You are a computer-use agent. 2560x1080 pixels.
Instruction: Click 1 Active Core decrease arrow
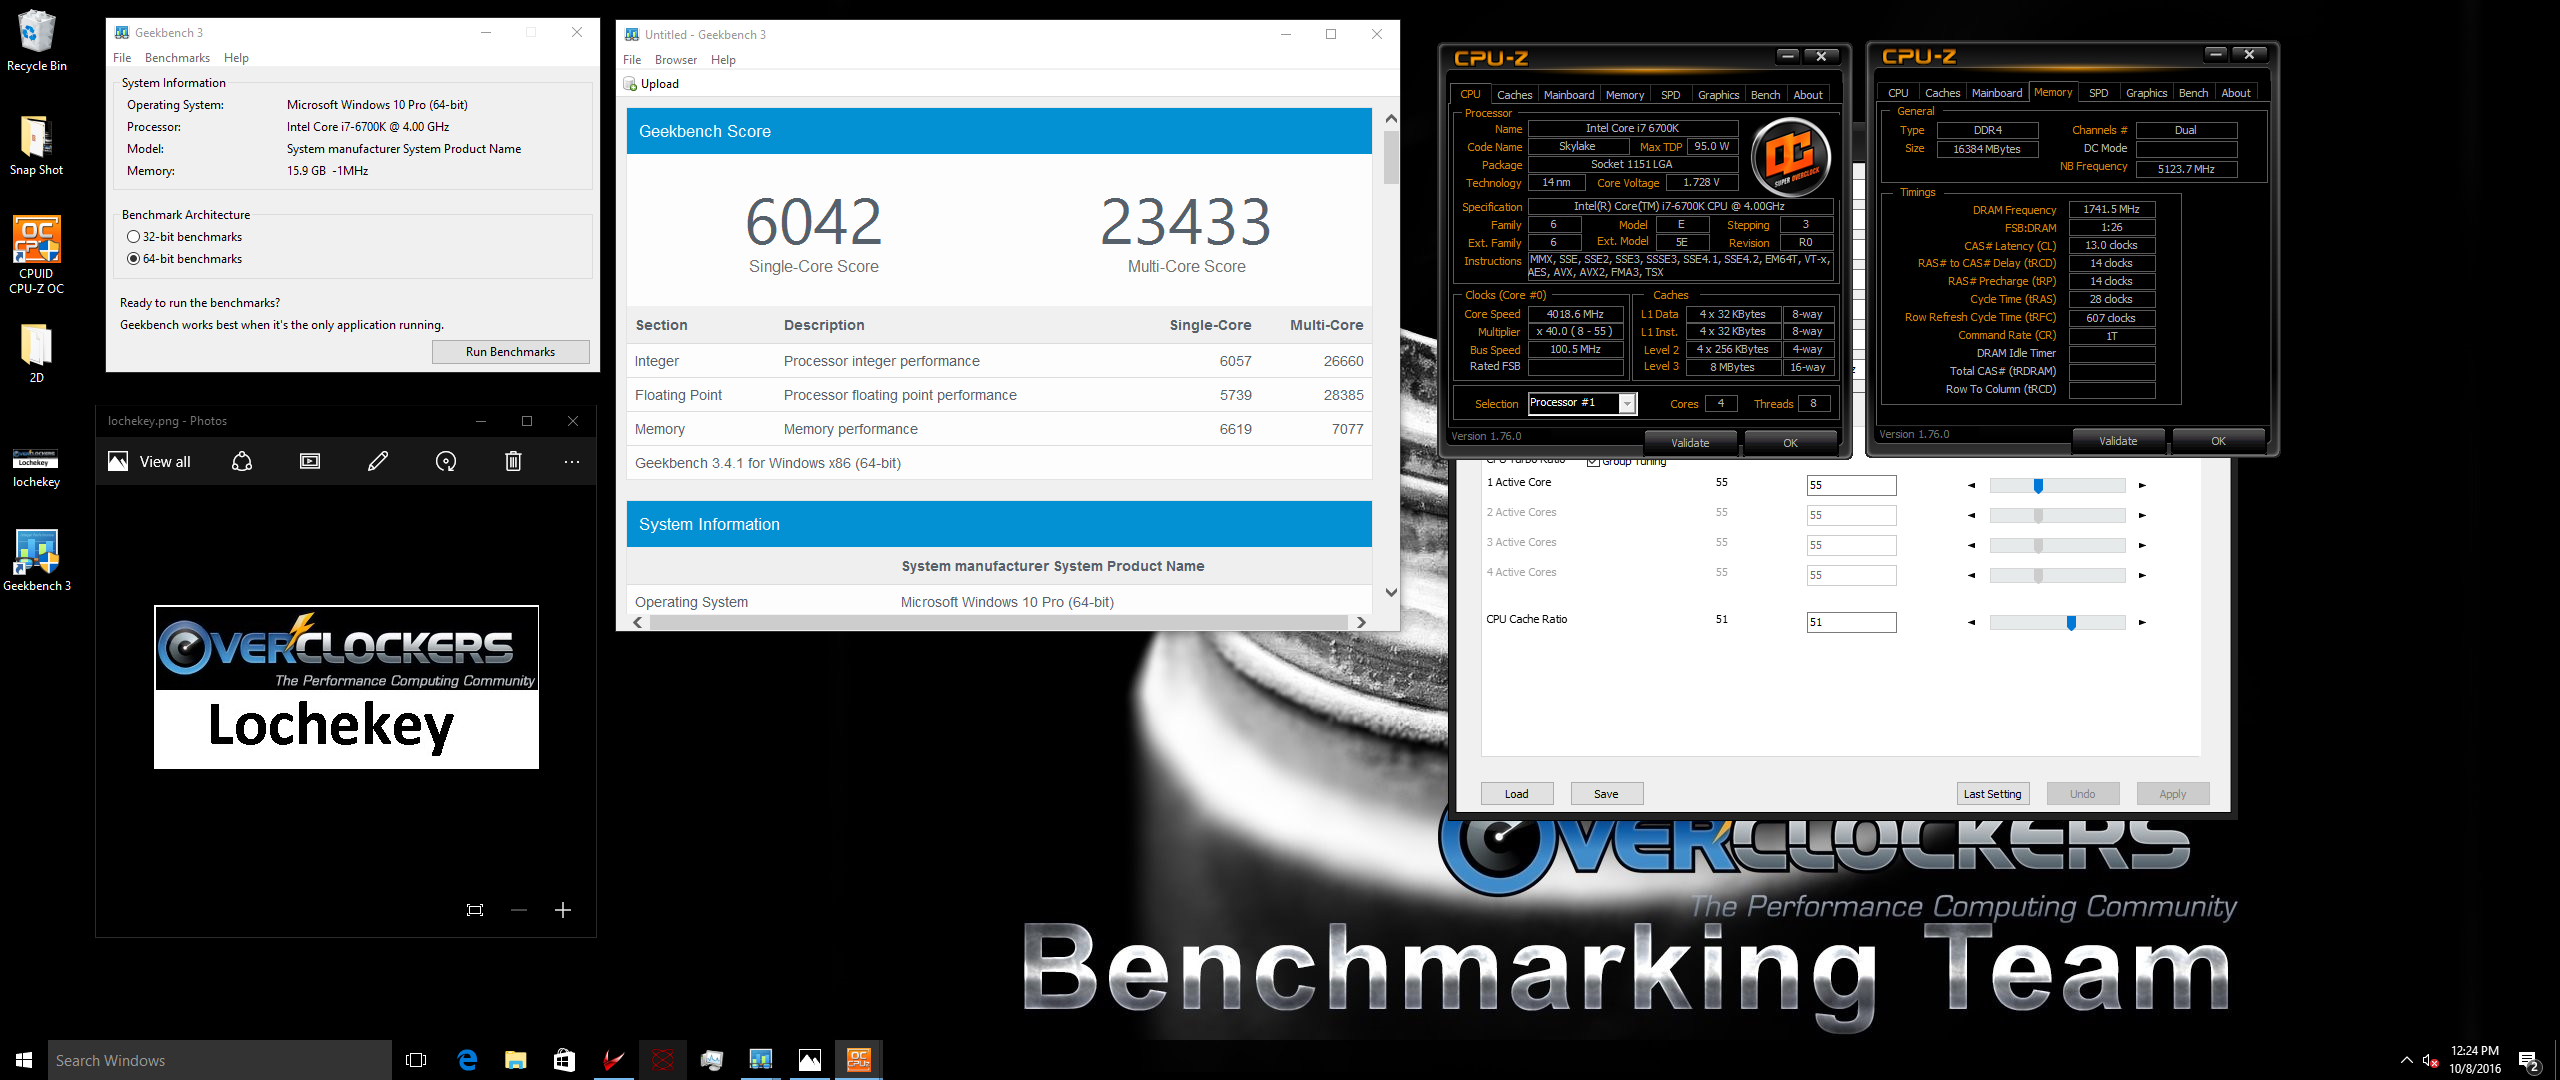pyautogui.click(x=1971, y=486)
